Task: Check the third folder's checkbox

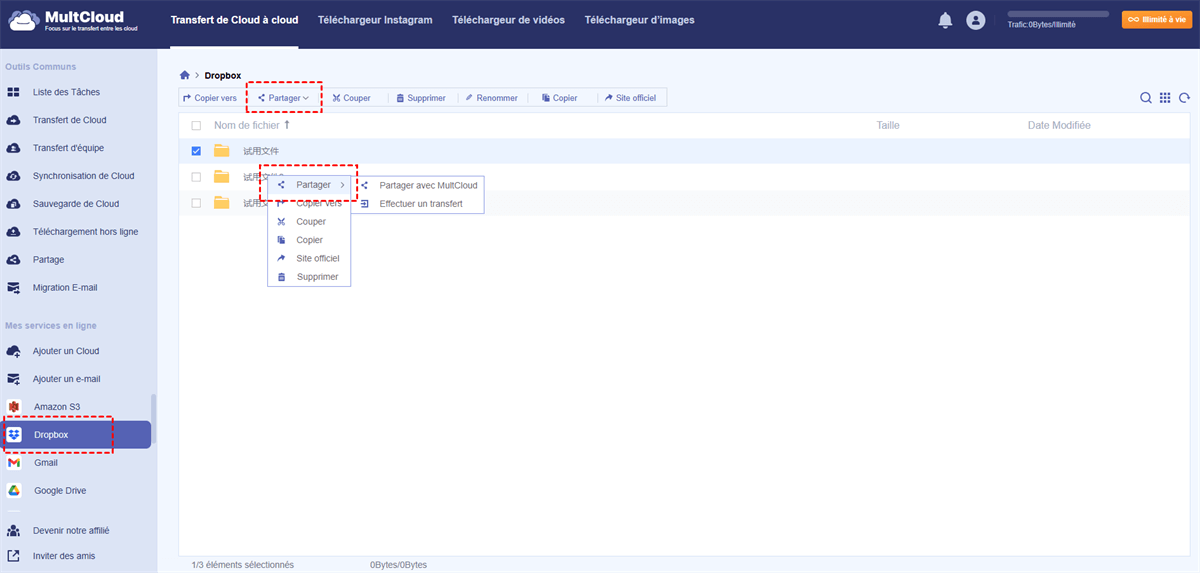Action: coord(196,203)
